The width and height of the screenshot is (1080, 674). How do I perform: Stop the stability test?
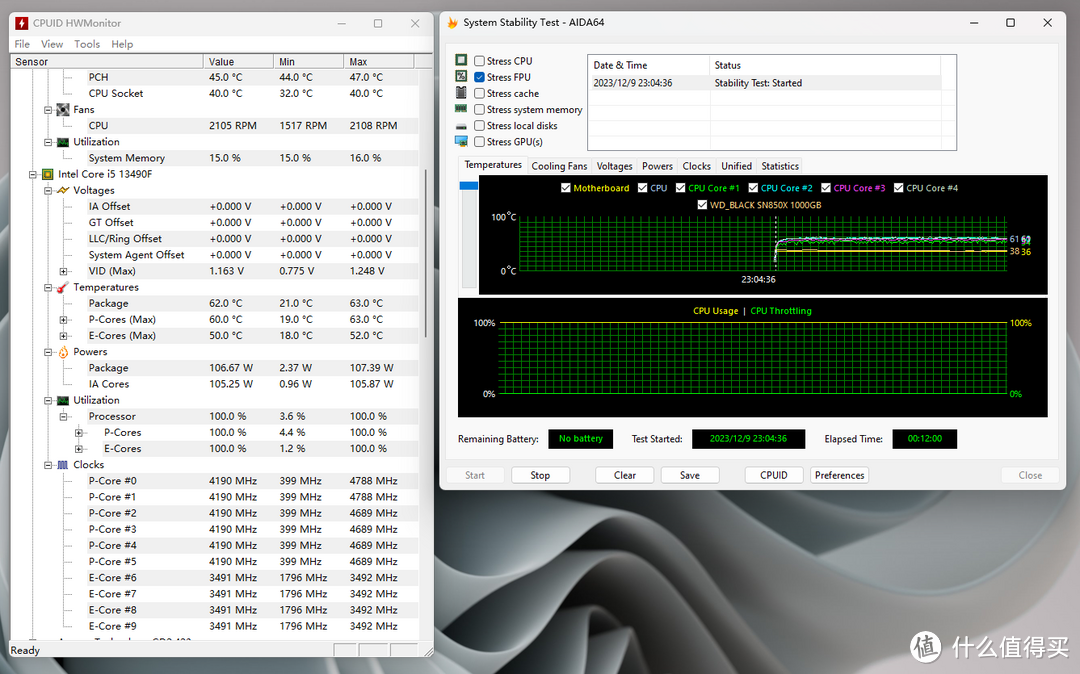tap(540, 475)
